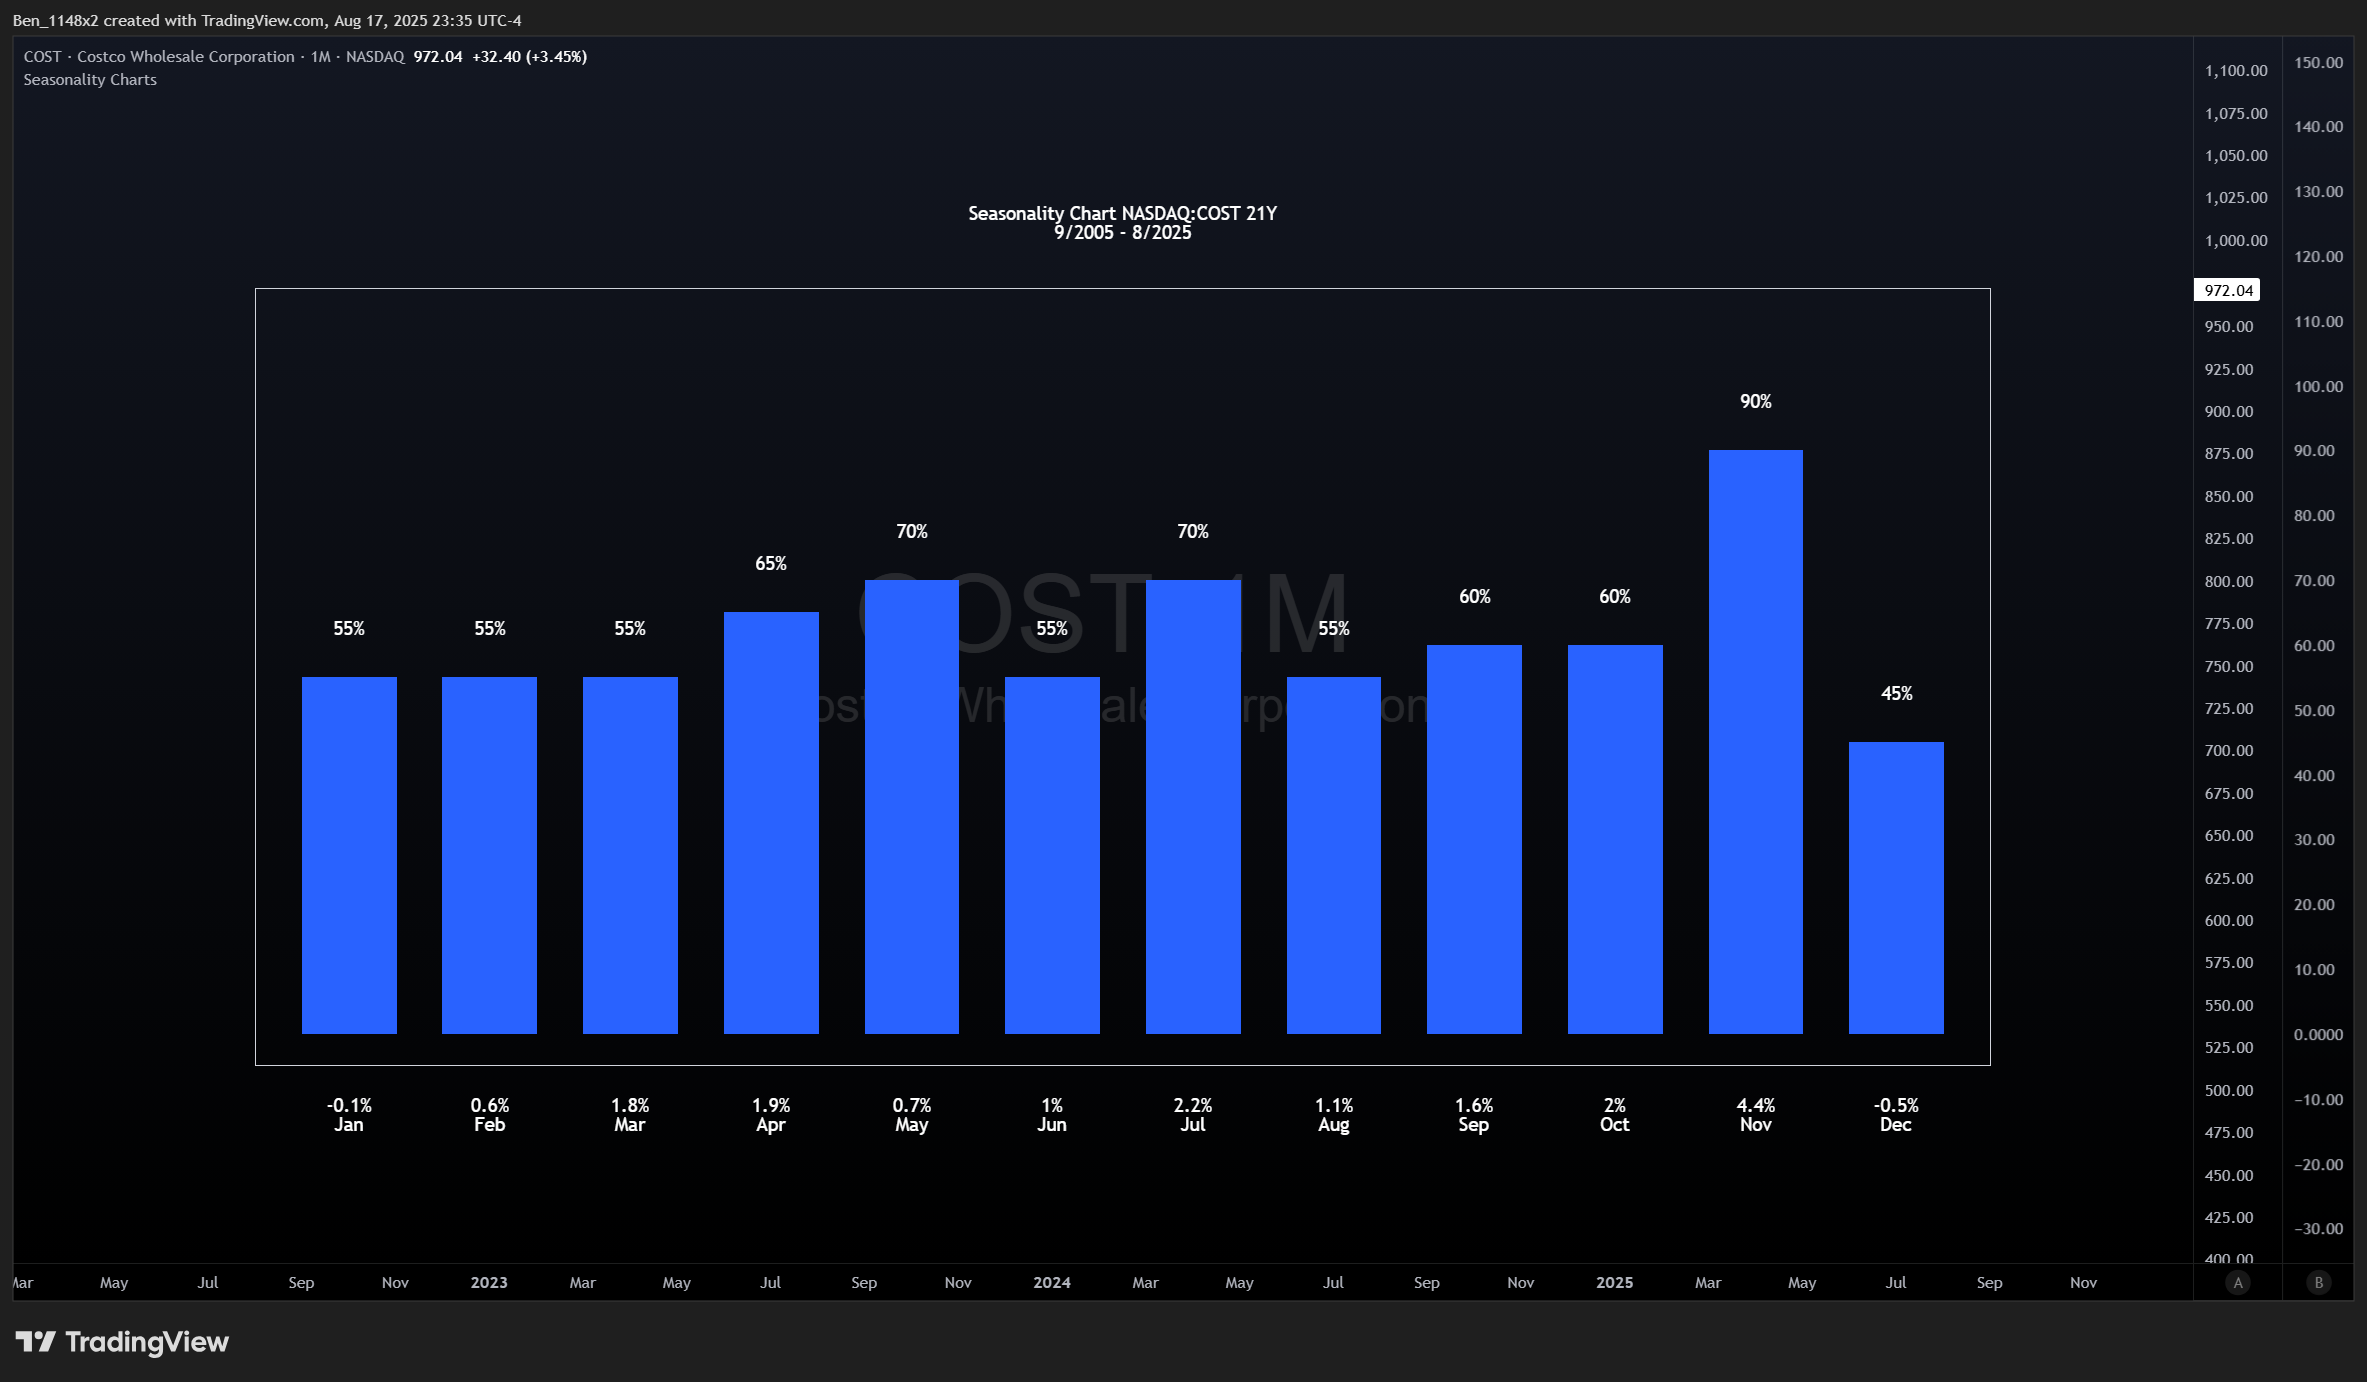This screenshot has height=1382, width=2367.
Task: Click the 1M interval in chart legend
Action: coord(320,57)
